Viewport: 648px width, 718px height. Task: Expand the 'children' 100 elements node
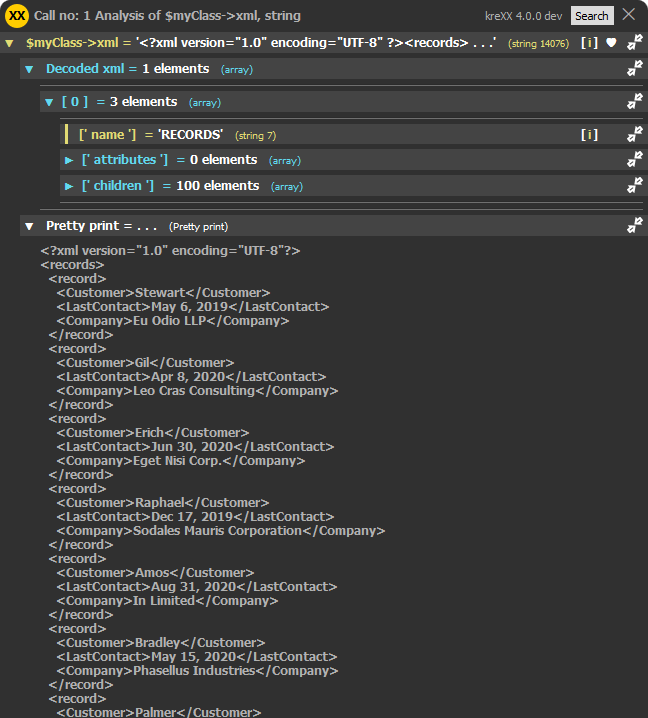69,186
